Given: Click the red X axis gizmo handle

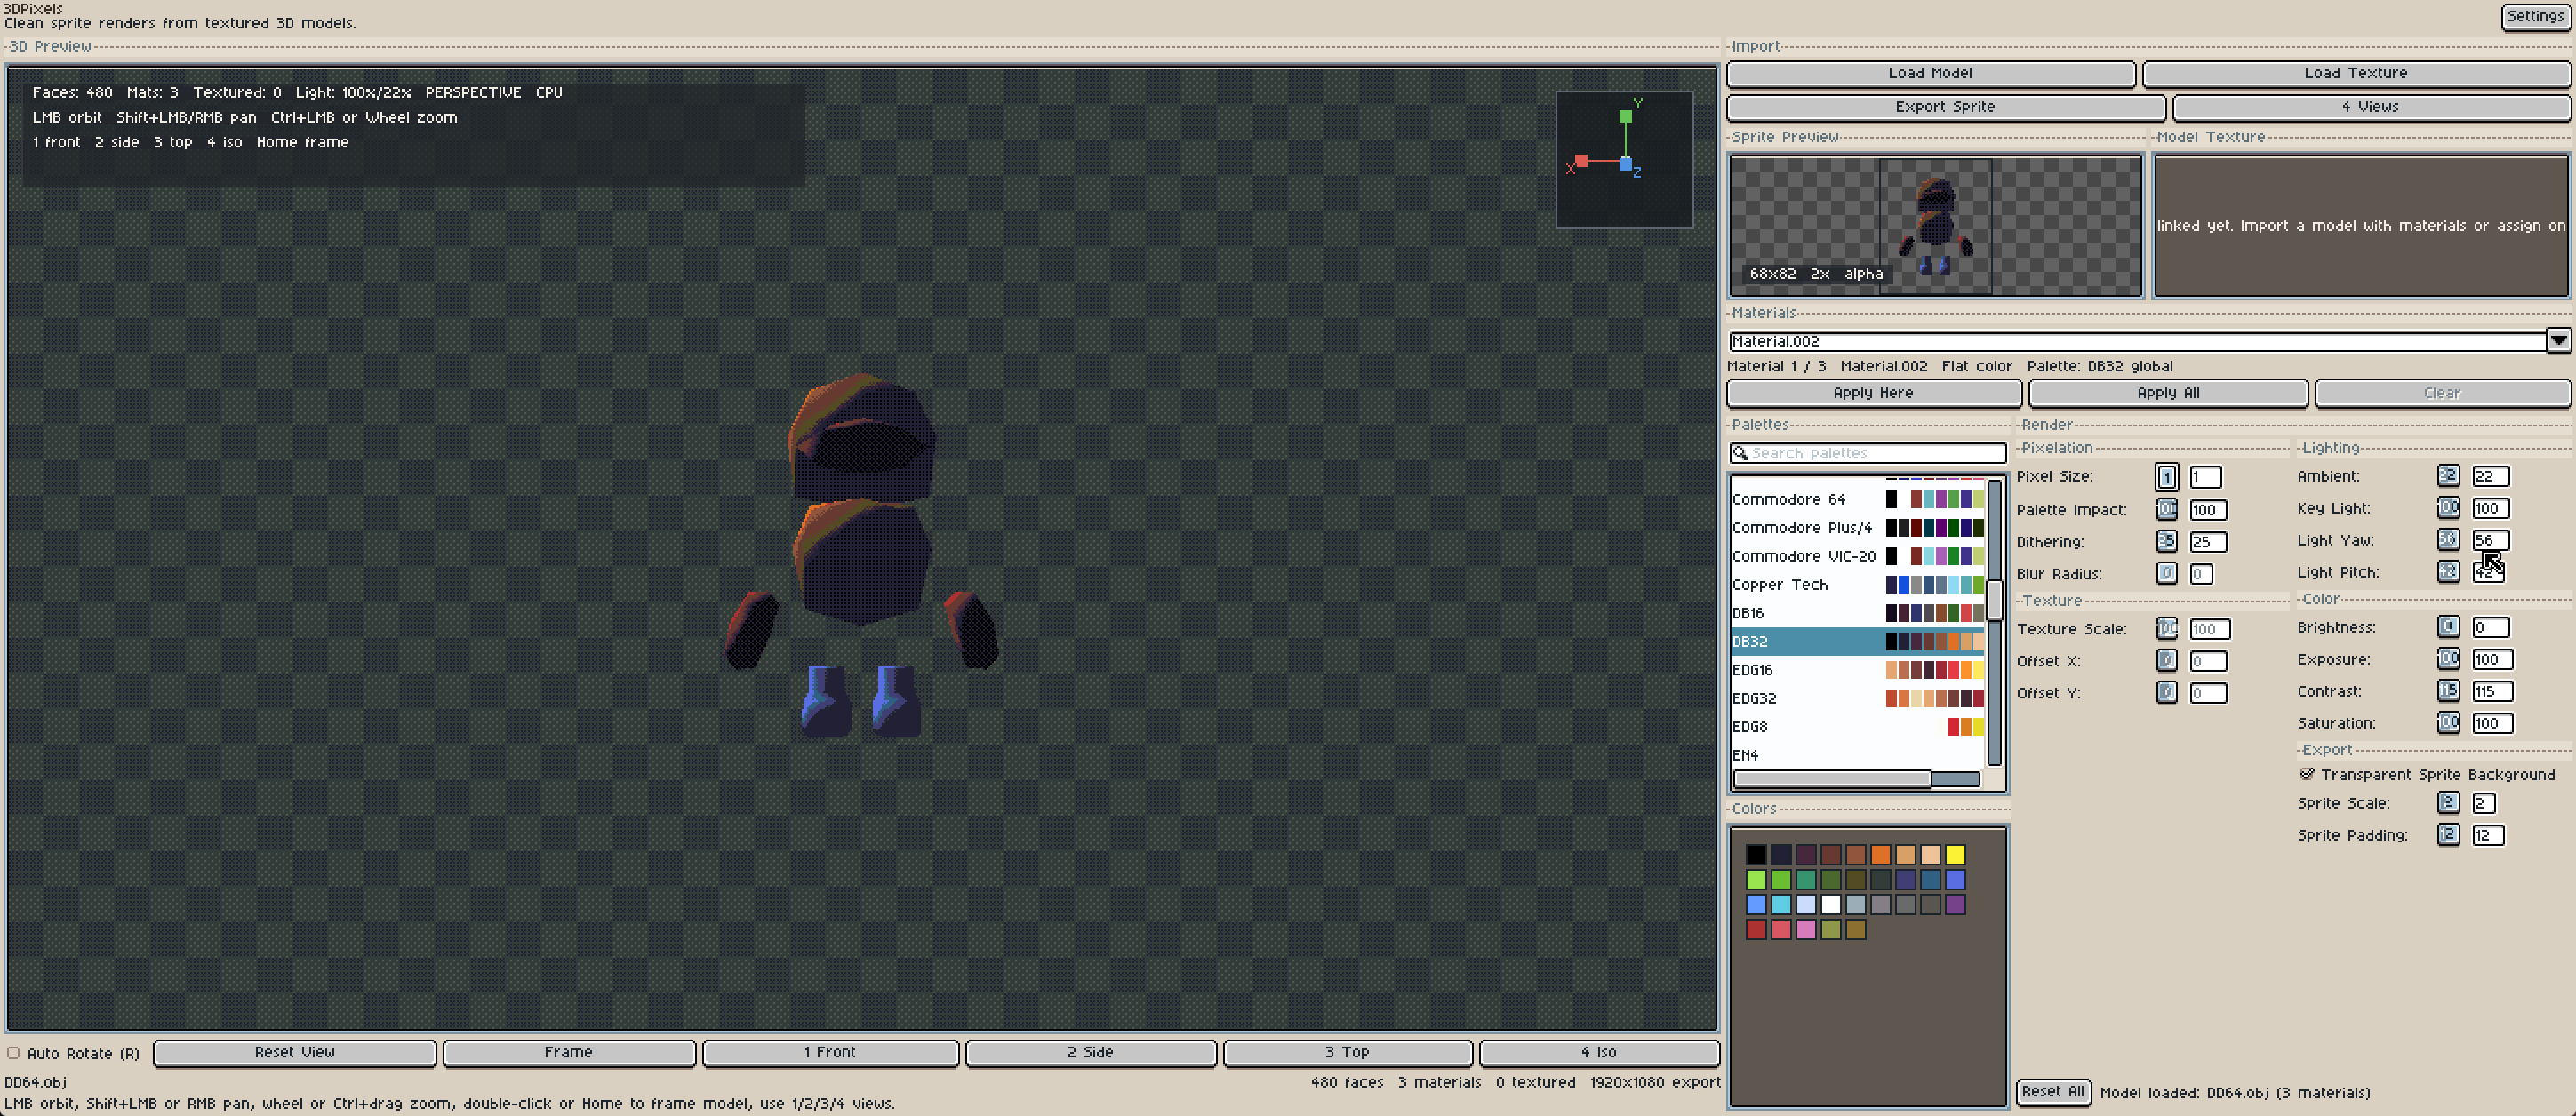Looking at the screenshot, I should pos(1581,160).
